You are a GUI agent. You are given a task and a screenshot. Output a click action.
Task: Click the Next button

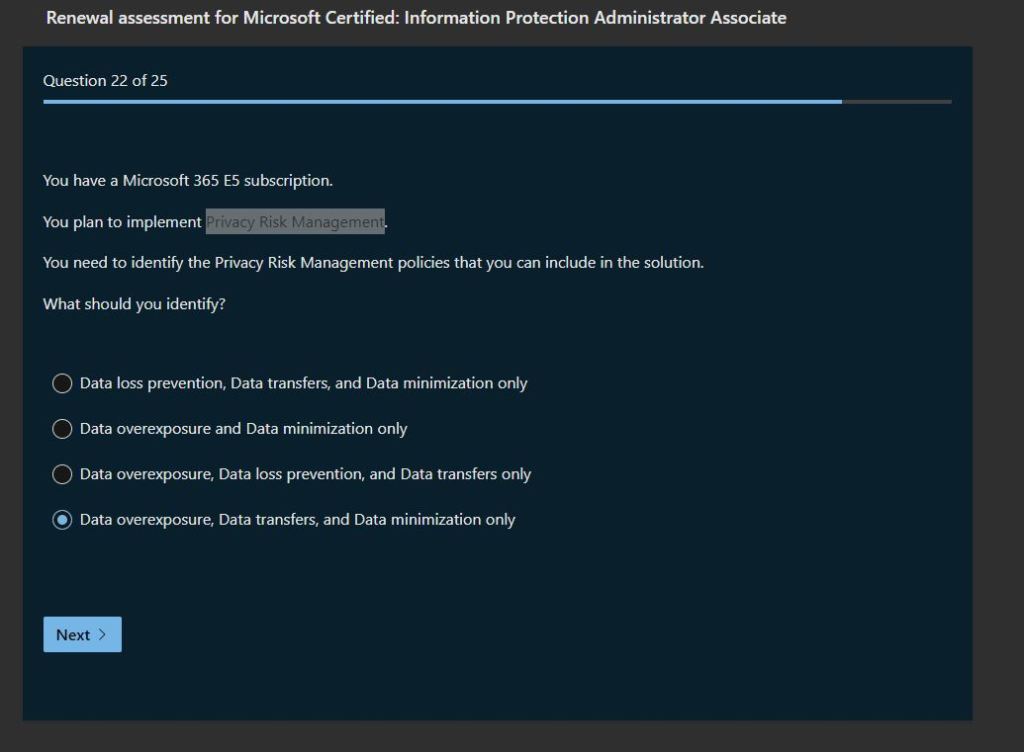pos(81,635)
